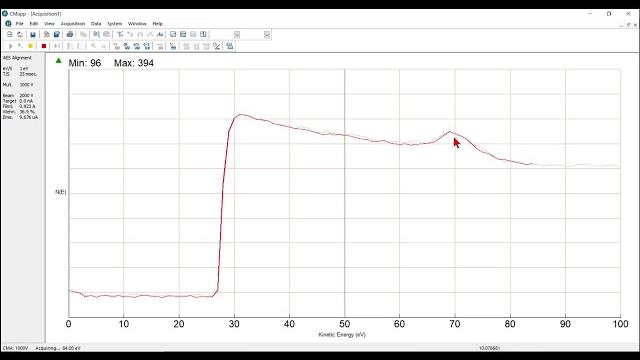The width and height of the screenshot is (640, 360).
Task: Open the File menu
Action: pos(20,24)
